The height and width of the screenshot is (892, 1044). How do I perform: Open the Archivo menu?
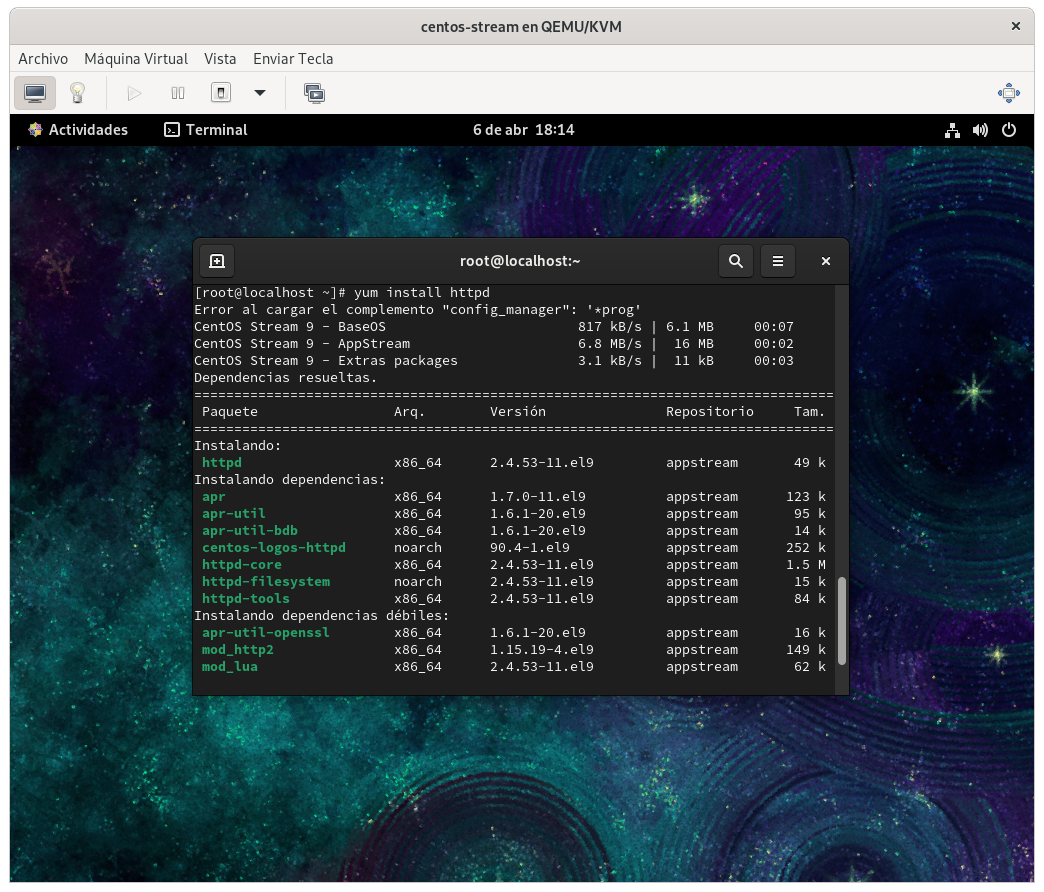[x=43, y=59]
